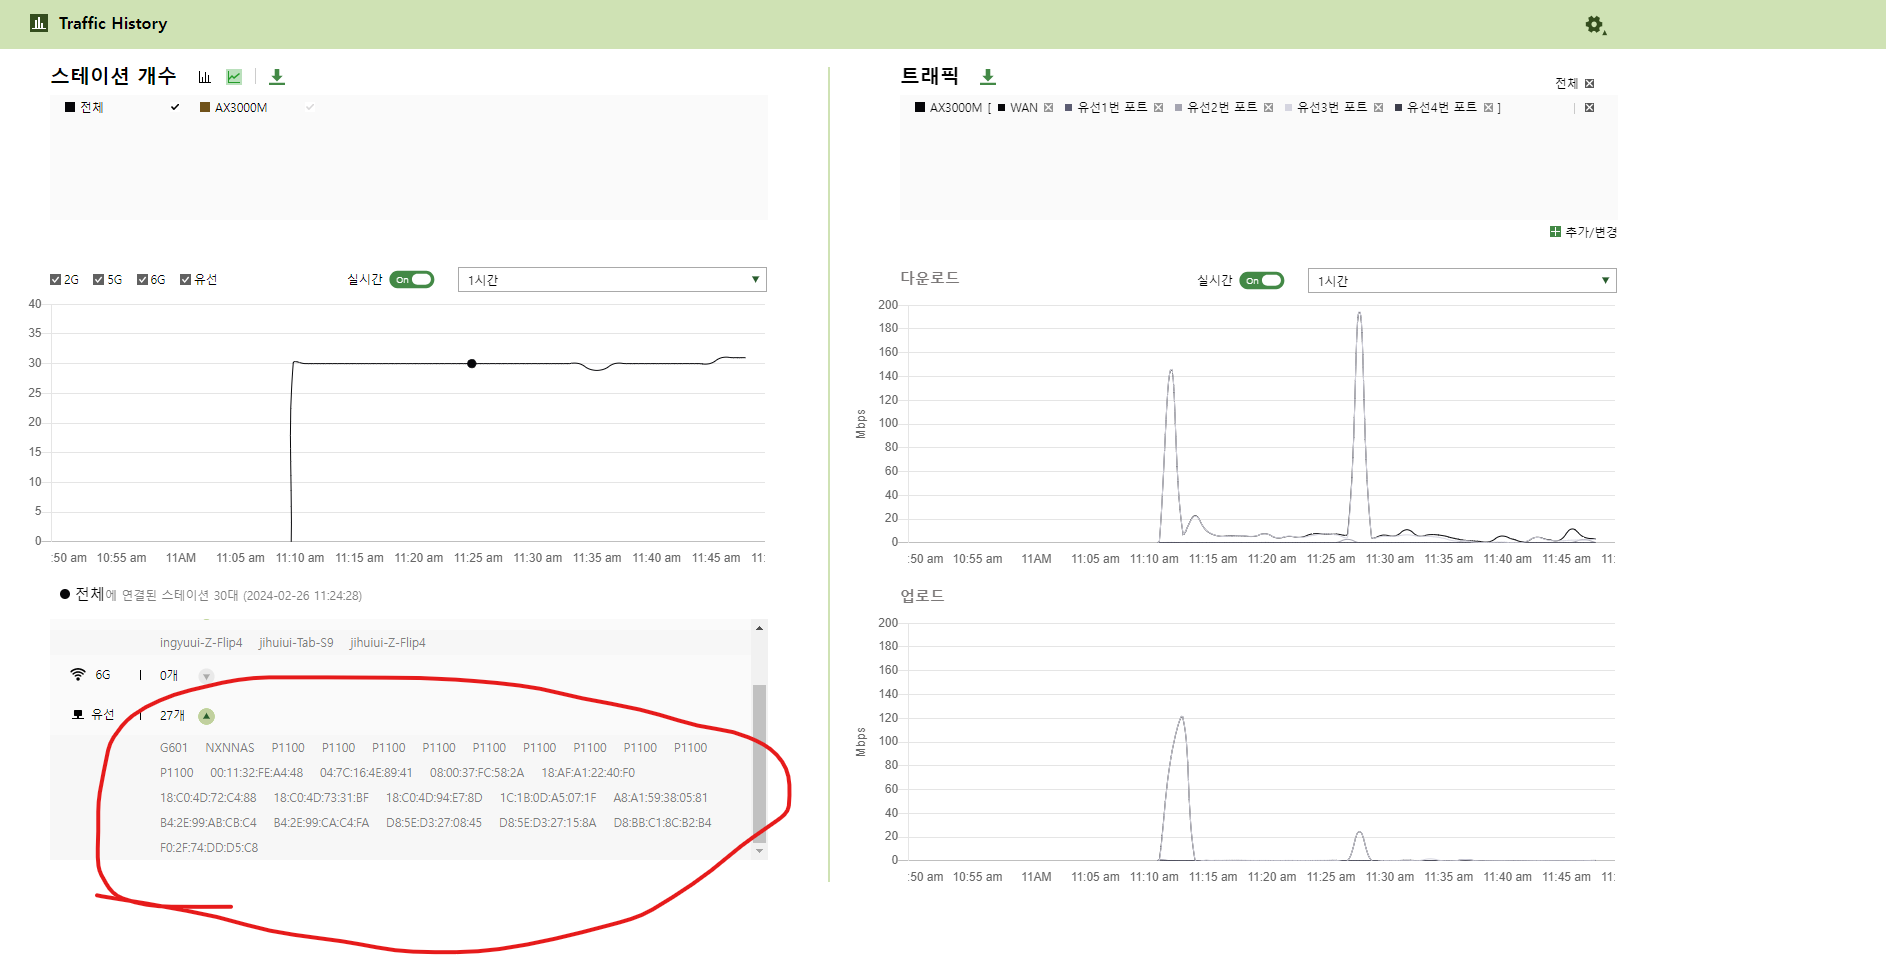1886x956 pixels.
Task: Remove all traffic items via 전체 X
Action: pos(1589,84)
